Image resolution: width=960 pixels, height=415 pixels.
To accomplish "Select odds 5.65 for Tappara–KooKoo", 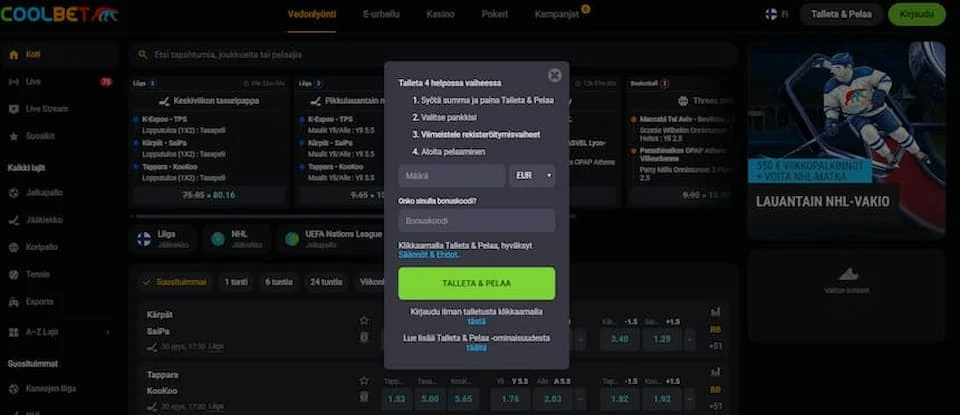I will coord(463,399).
